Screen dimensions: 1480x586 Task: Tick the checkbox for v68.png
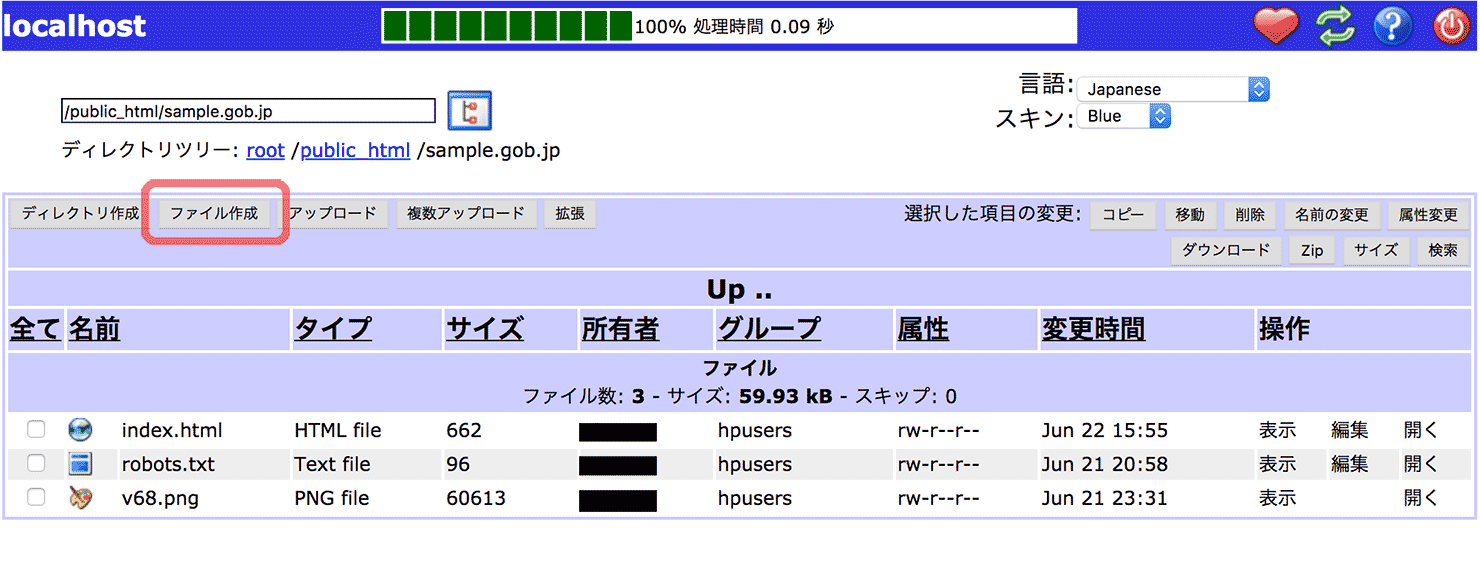click(36, 498)
